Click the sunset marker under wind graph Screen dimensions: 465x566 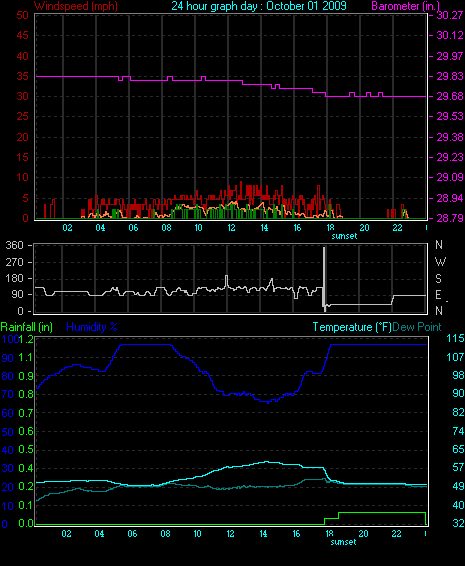[x=344, y=236]
